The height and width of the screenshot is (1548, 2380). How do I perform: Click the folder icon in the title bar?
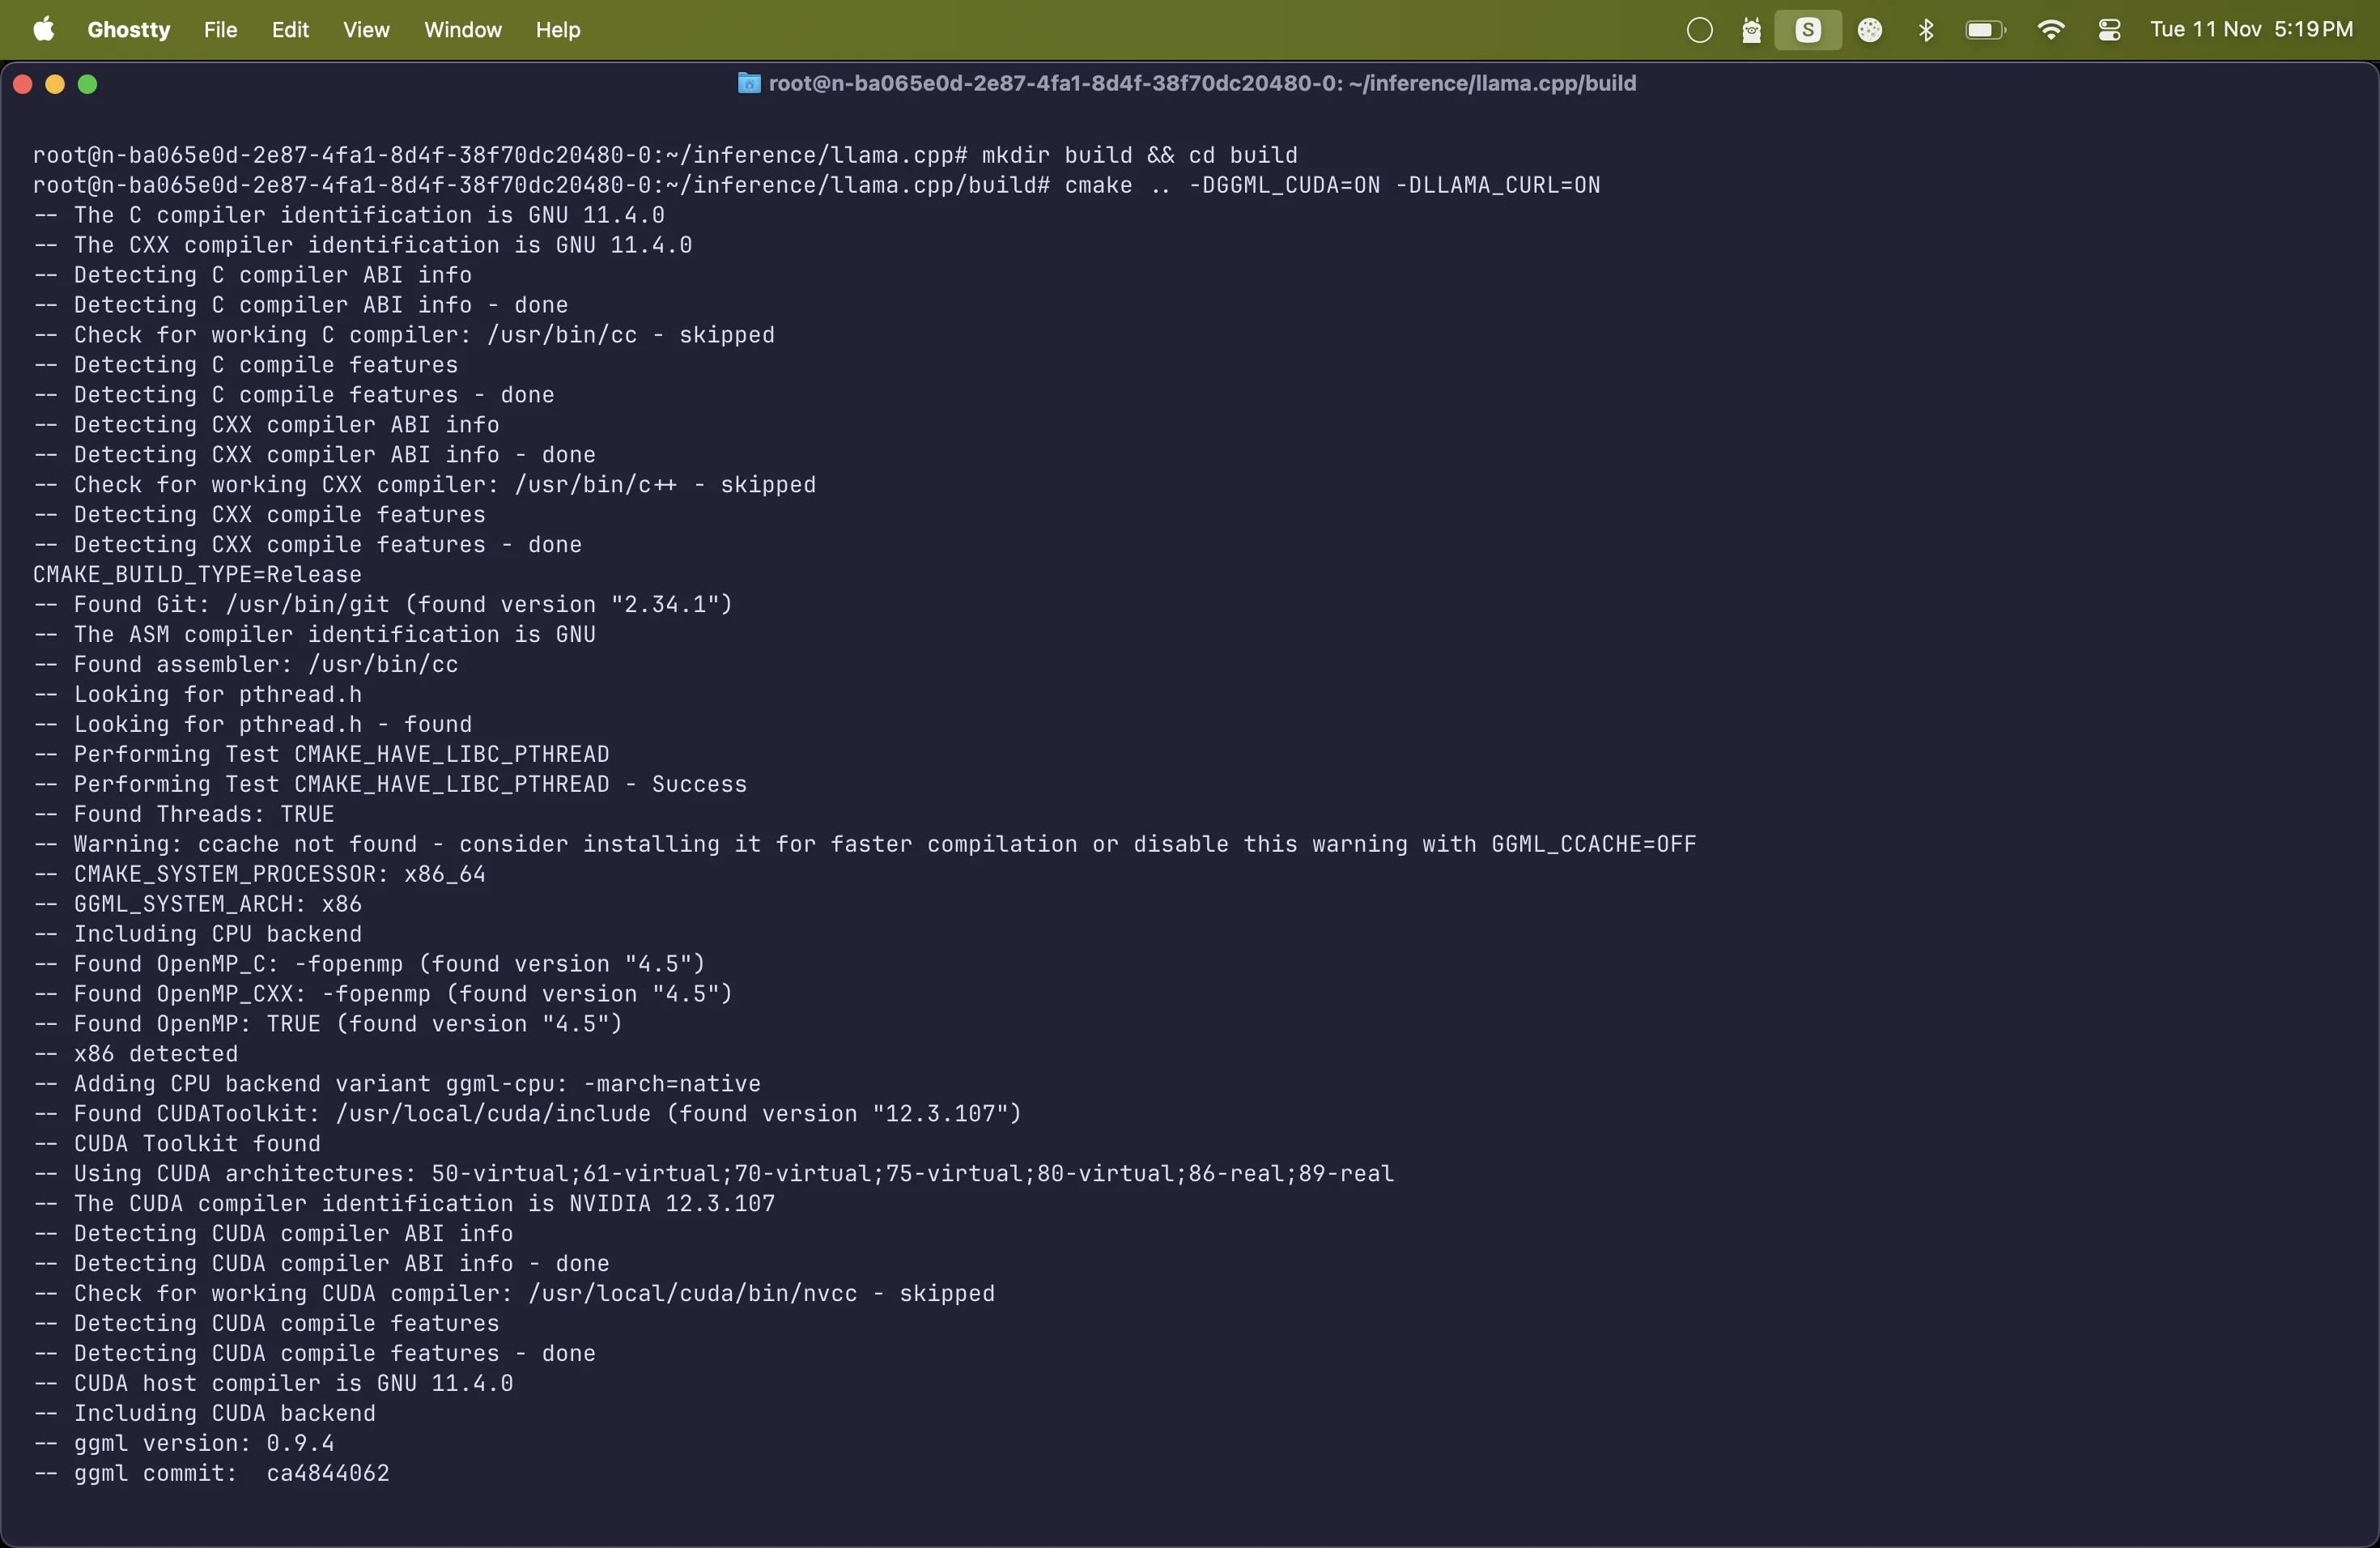click(x=748, y=84)
